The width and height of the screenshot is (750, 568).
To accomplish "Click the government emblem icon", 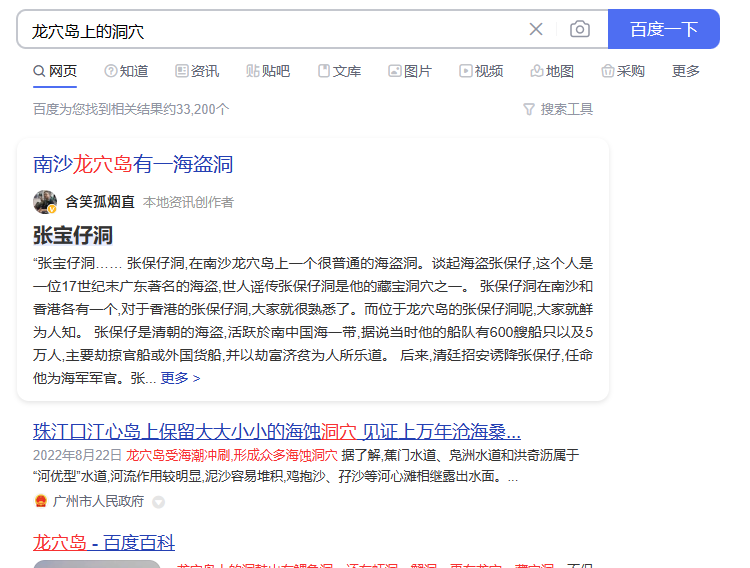I will pyautogui.click(x=41, y=501).
